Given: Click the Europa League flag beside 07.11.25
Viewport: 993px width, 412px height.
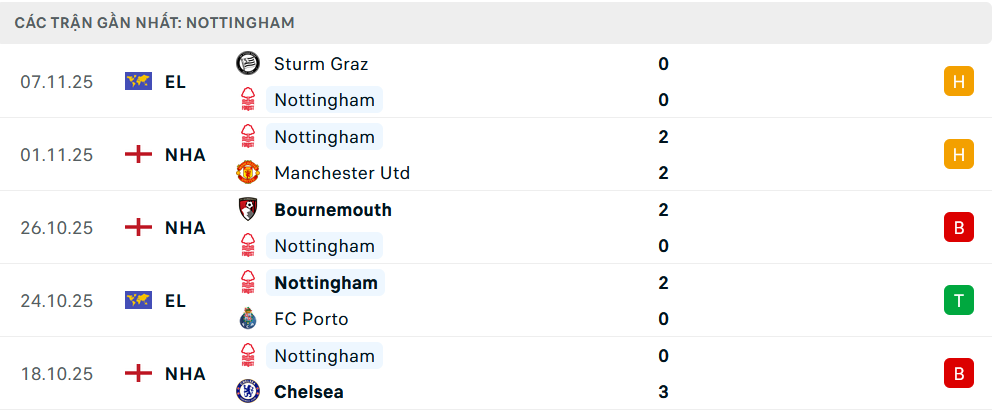Looking at the screenshot, I should tap(138, 82).
